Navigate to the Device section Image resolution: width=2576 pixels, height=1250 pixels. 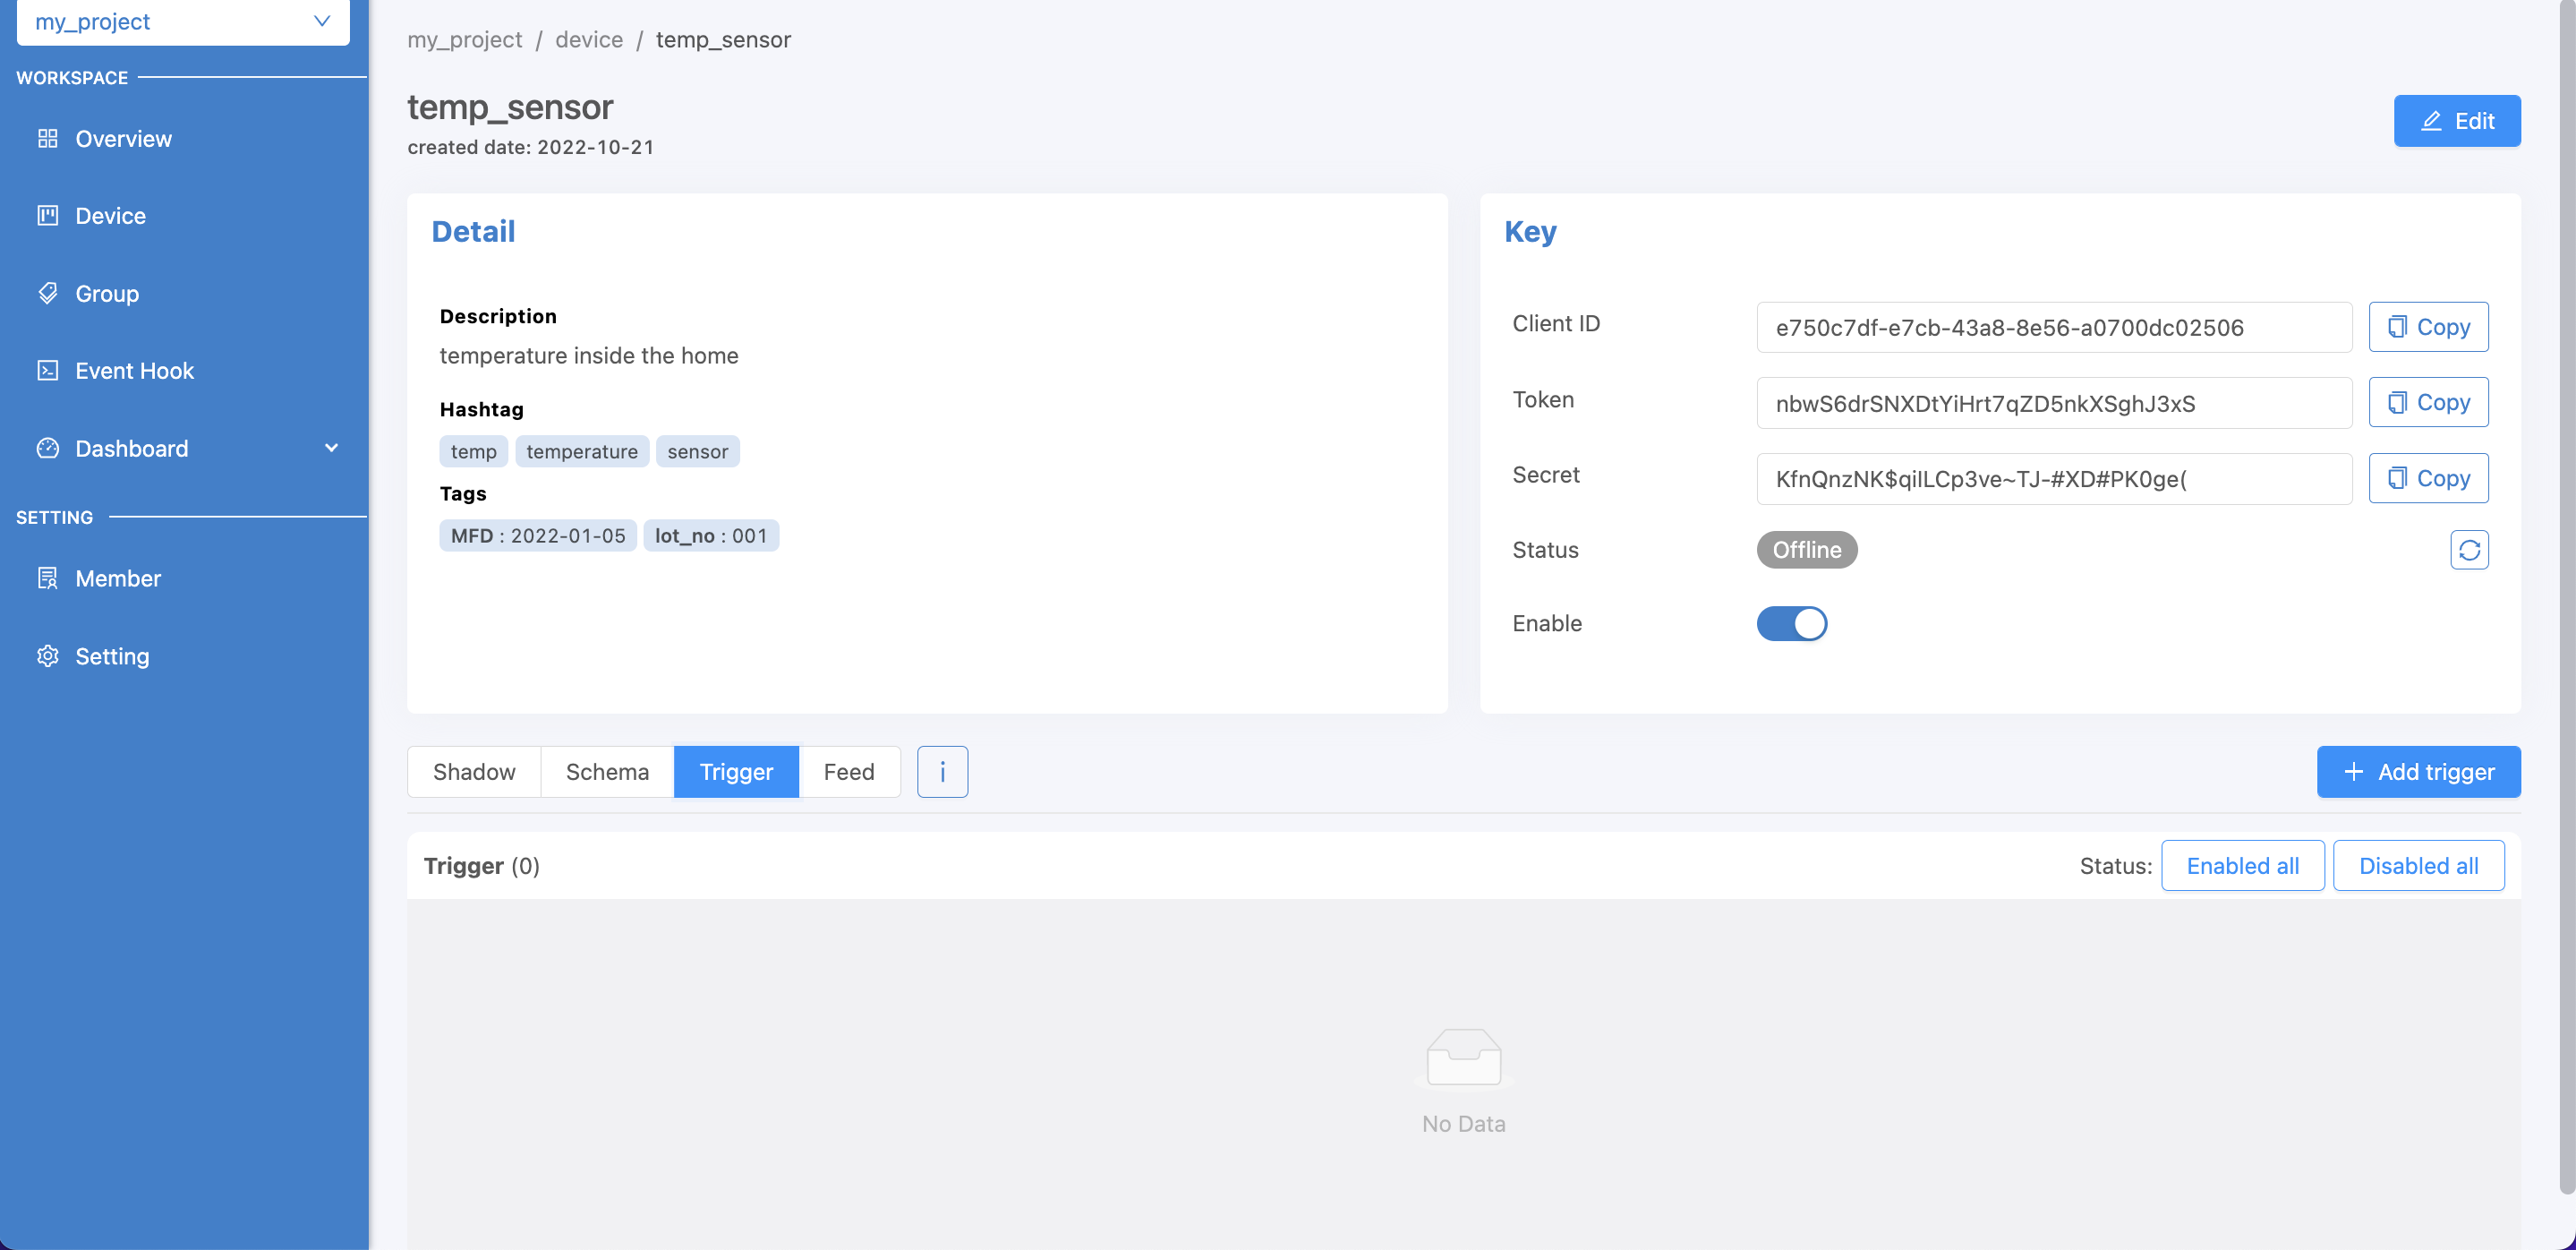pyautogui.click(x=110, y=215)
